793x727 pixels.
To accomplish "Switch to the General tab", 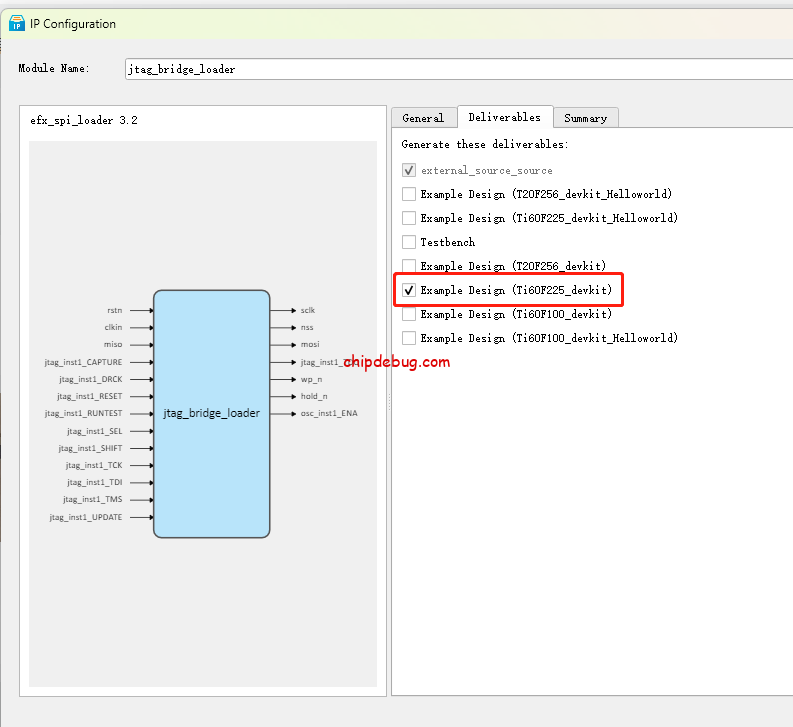I will click(422, 118).
